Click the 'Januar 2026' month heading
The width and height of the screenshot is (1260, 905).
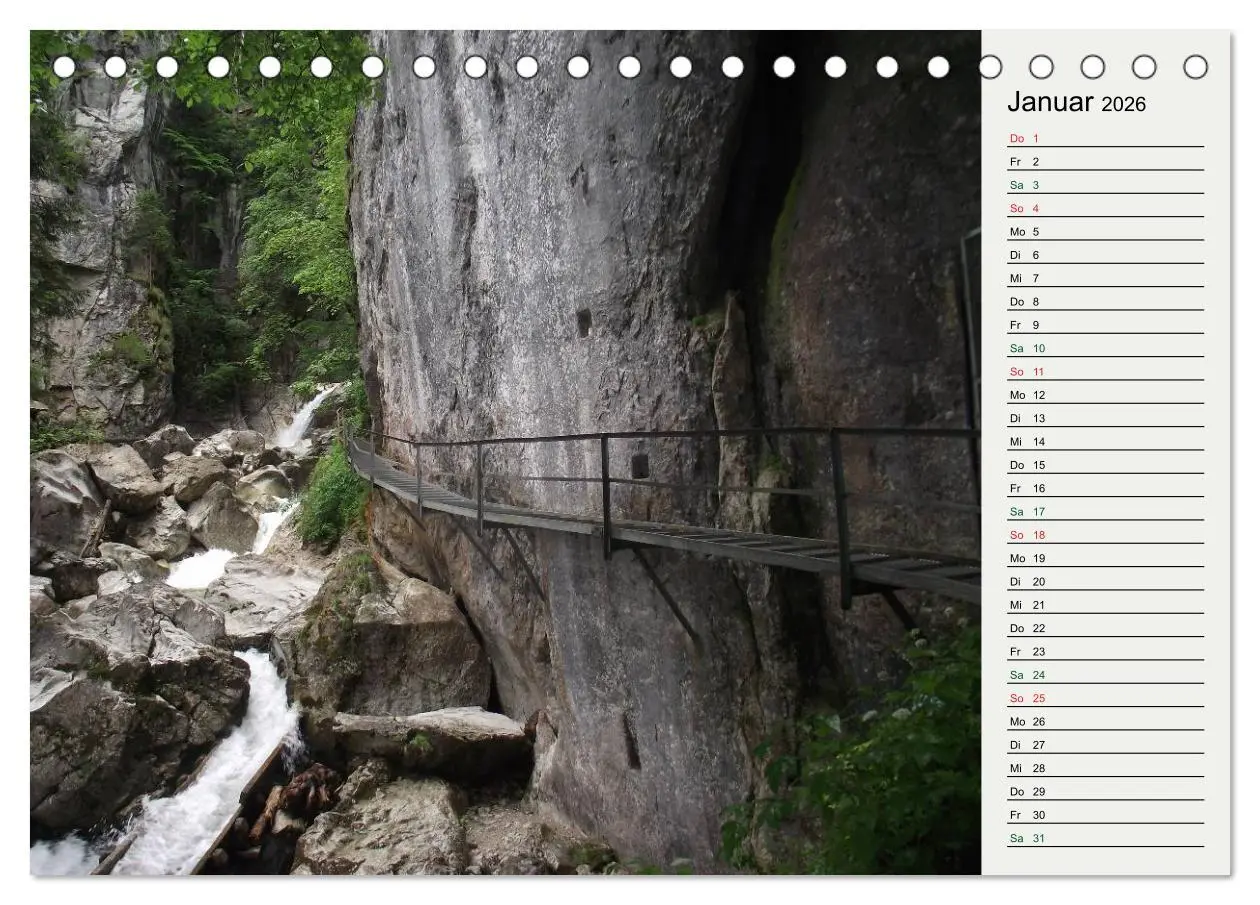[1076, 102]
